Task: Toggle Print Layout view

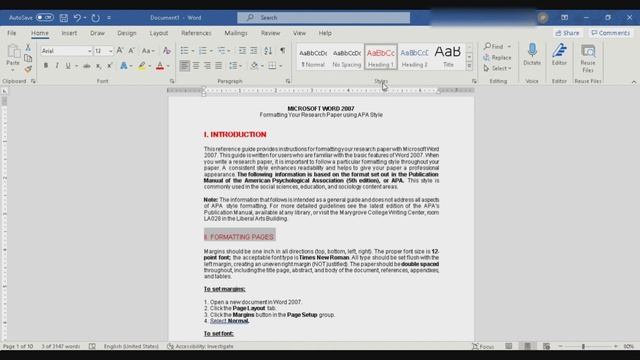Action: [527, 346]
